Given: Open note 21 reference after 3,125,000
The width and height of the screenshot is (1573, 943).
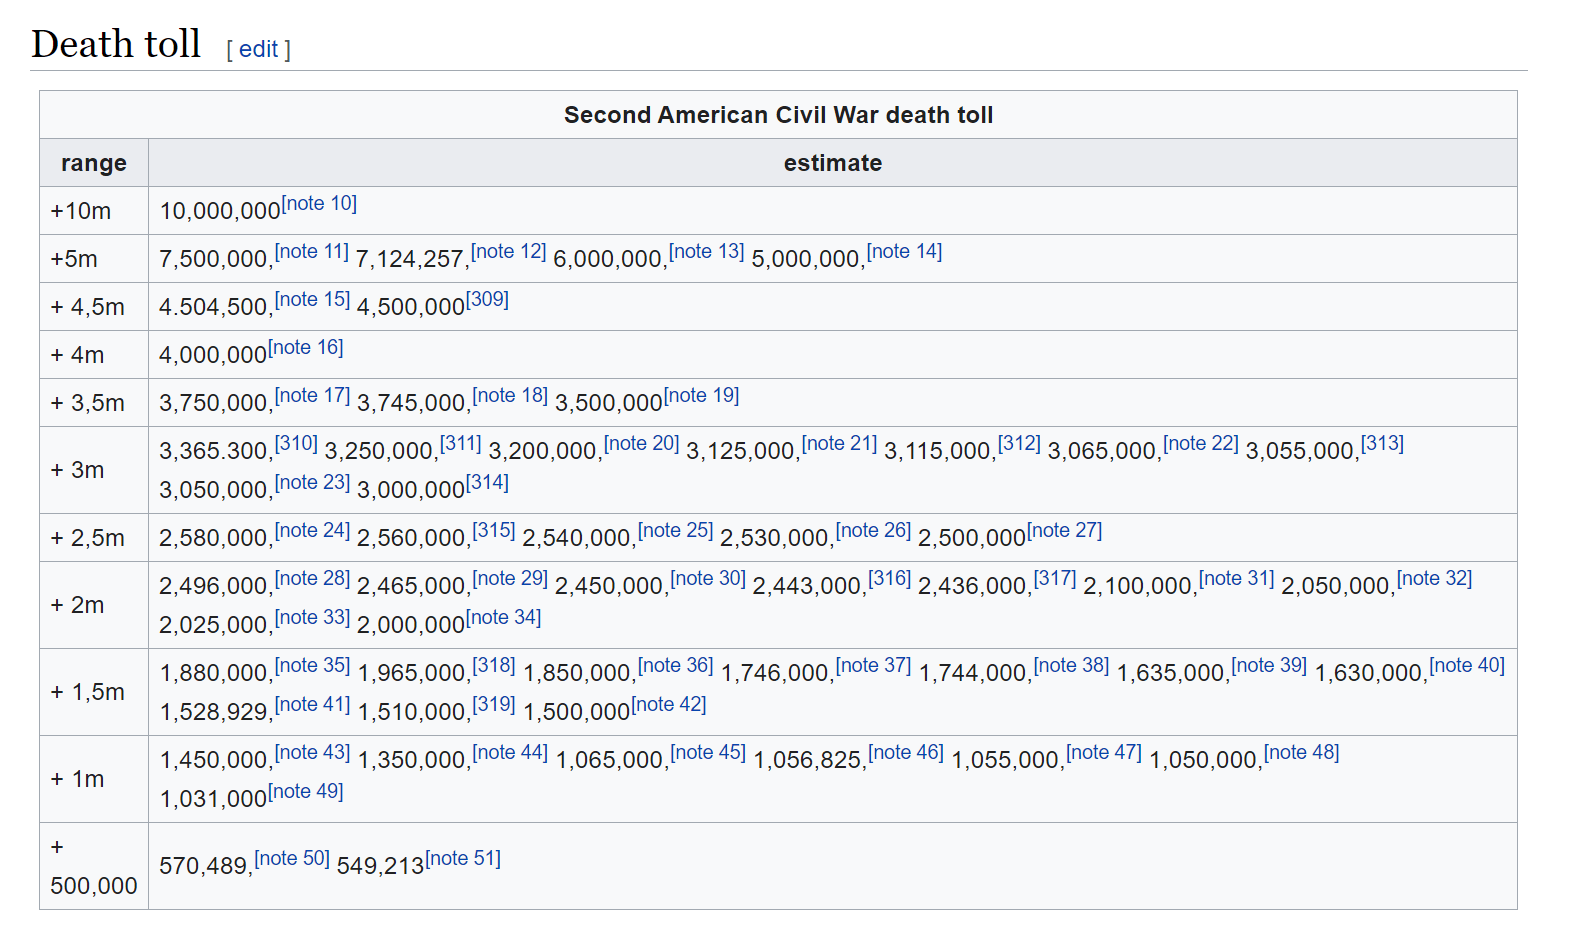Looking at the screenshot, I should pyautogui.click(x=840, y=443).
